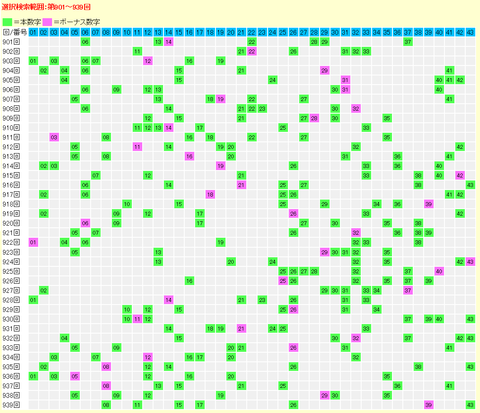Select the 回/番号 header corner cell
The height and width of the screenshot is (413, 480).
click(14, 32)
